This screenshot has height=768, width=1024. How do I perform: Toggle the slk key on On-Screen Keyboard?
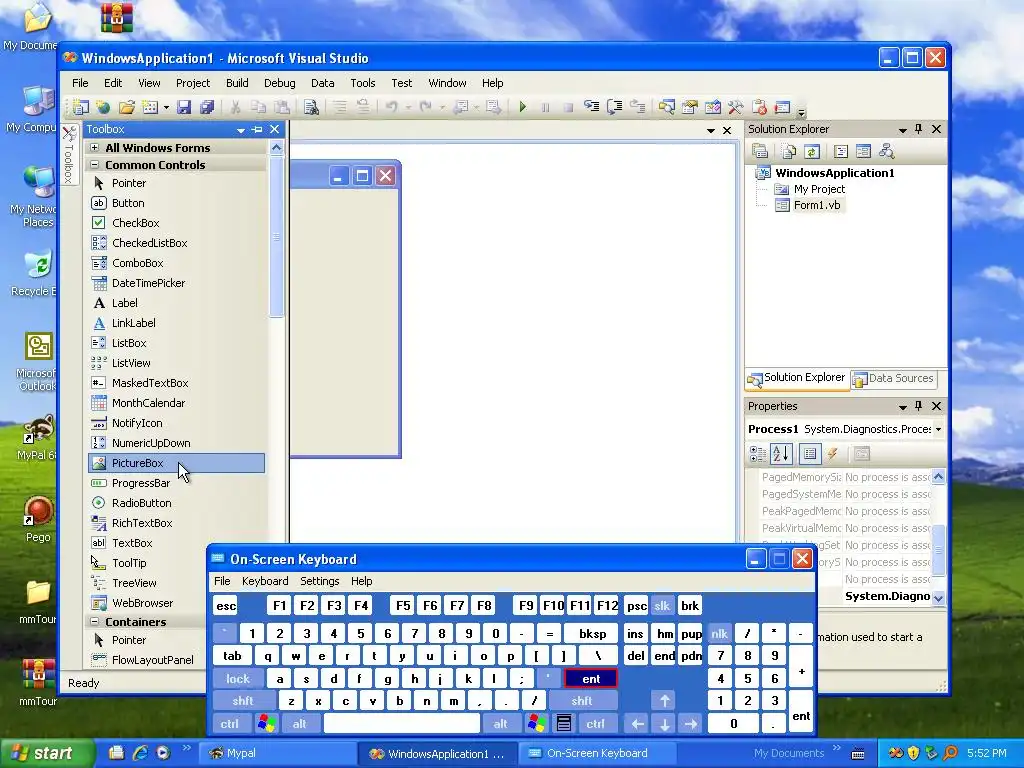click(x=662, y=605)
